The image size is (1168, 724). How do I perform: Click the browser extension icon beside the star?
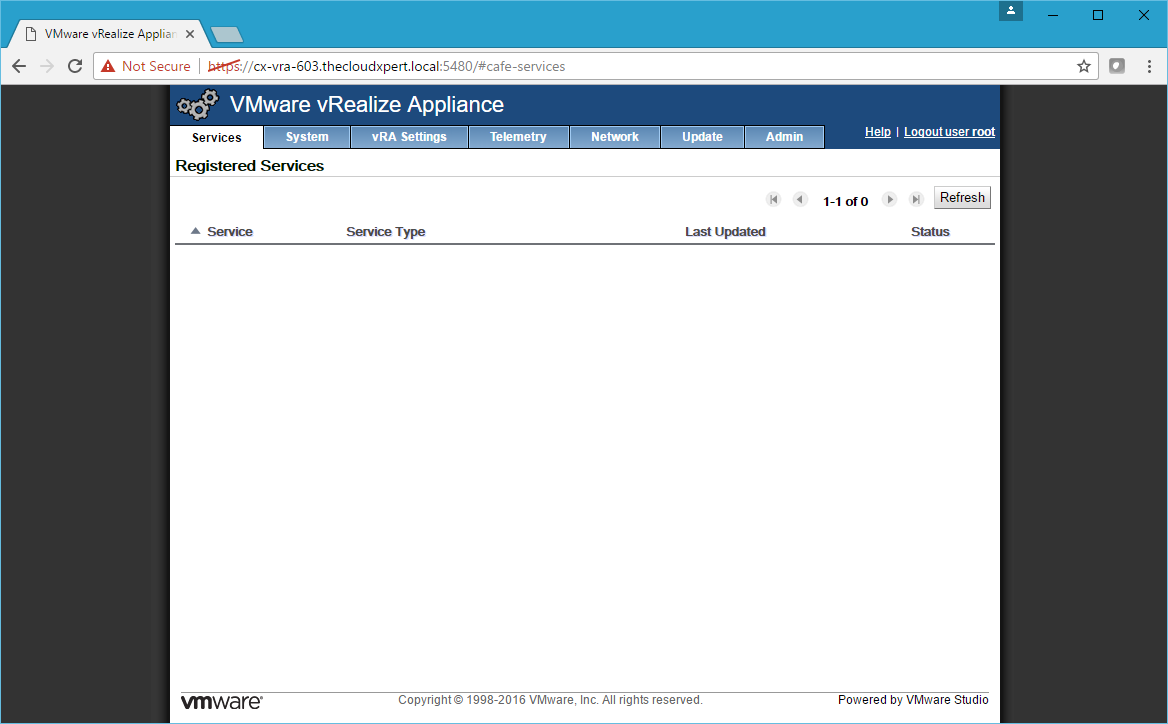1117,66
